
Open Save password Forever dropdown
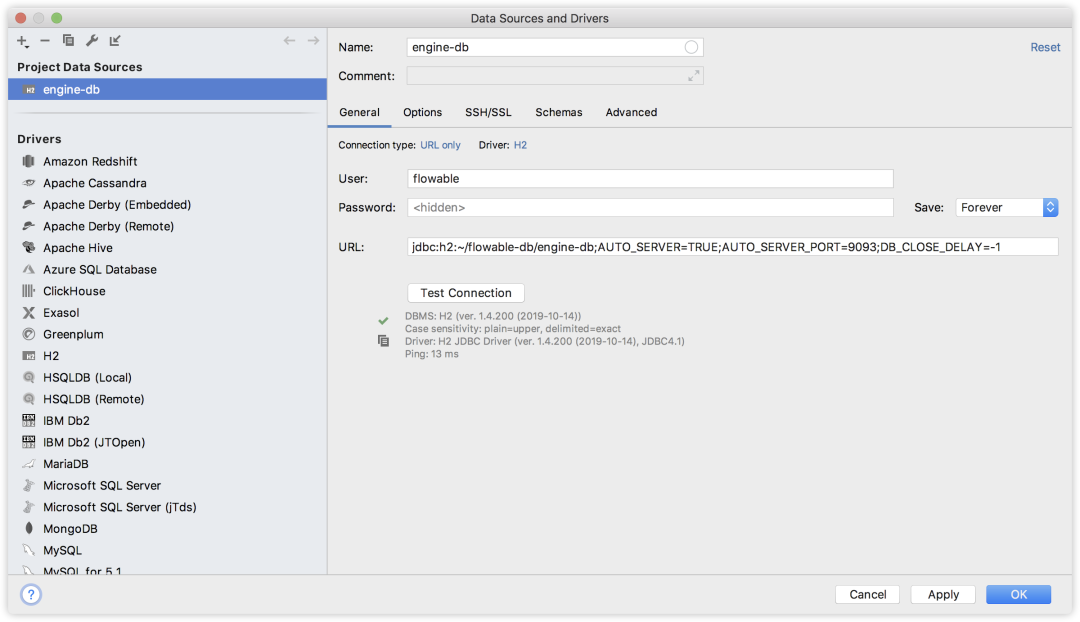pyautogui.click(x=1006, y=207)
